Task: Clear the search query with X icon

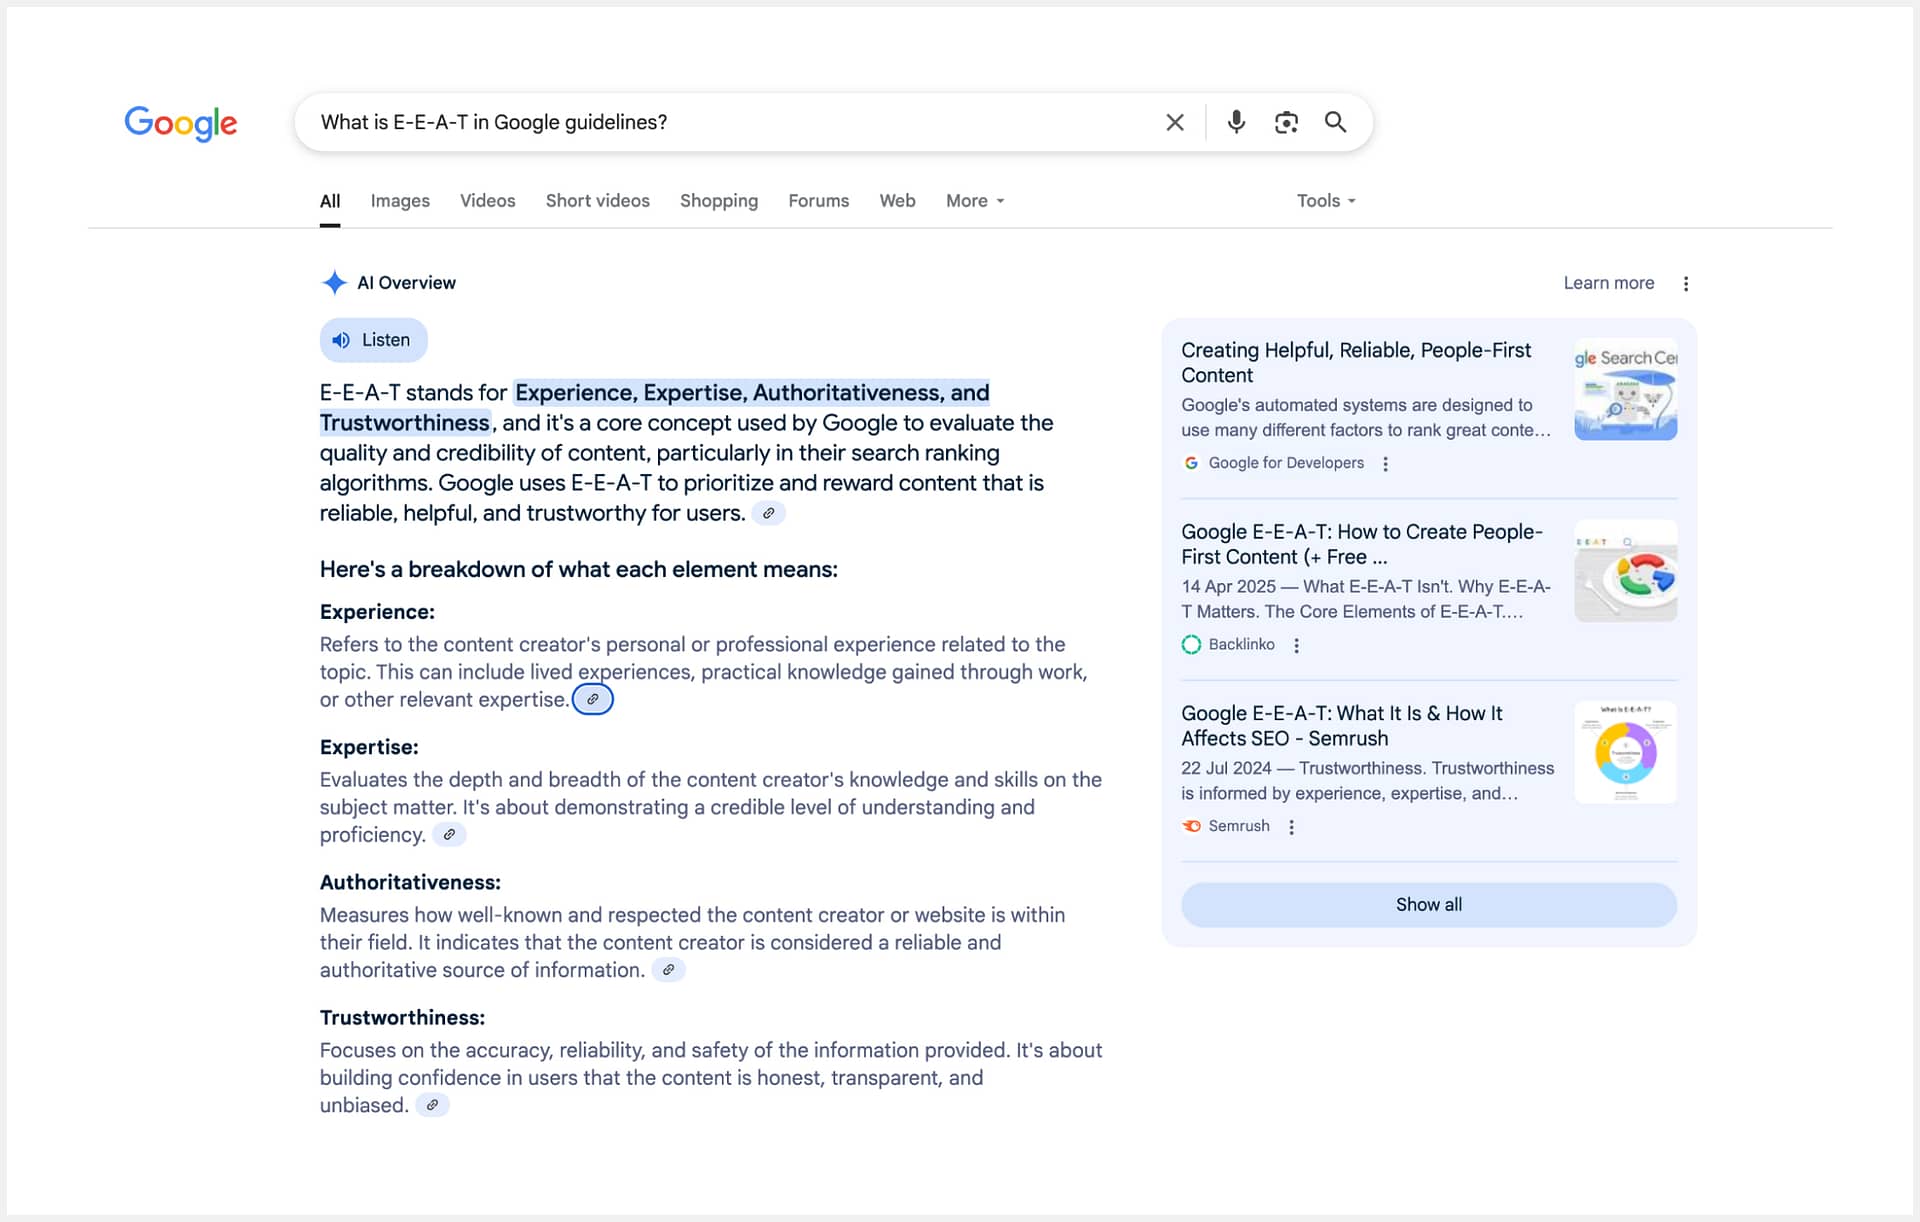Action: point(1175,122)
